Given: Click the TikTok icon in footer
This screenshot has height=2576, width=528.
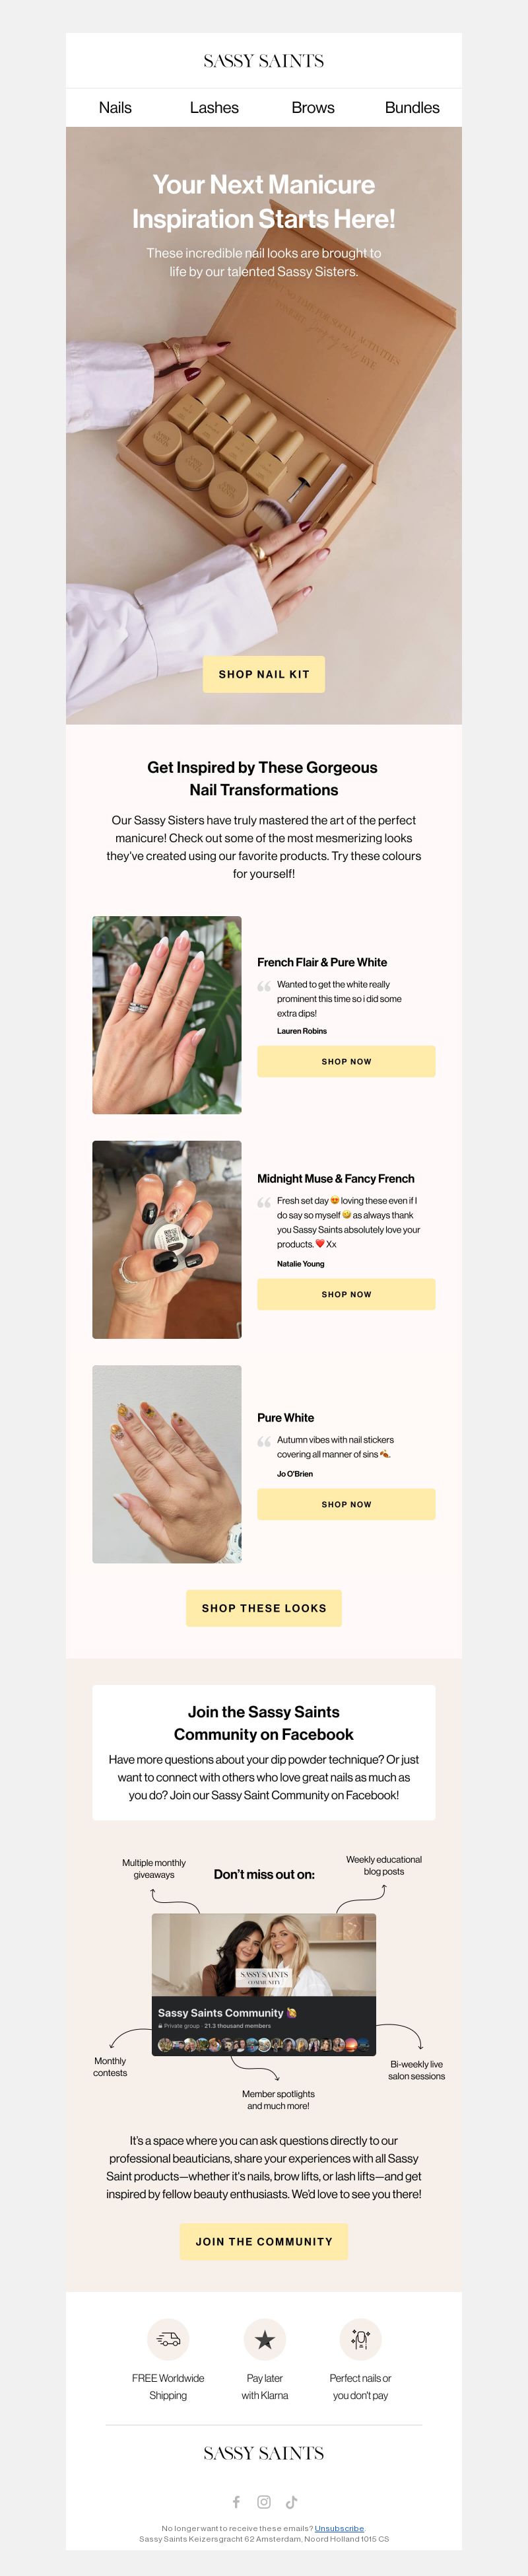Looking at the screenshot, I should pos(292,2502).
